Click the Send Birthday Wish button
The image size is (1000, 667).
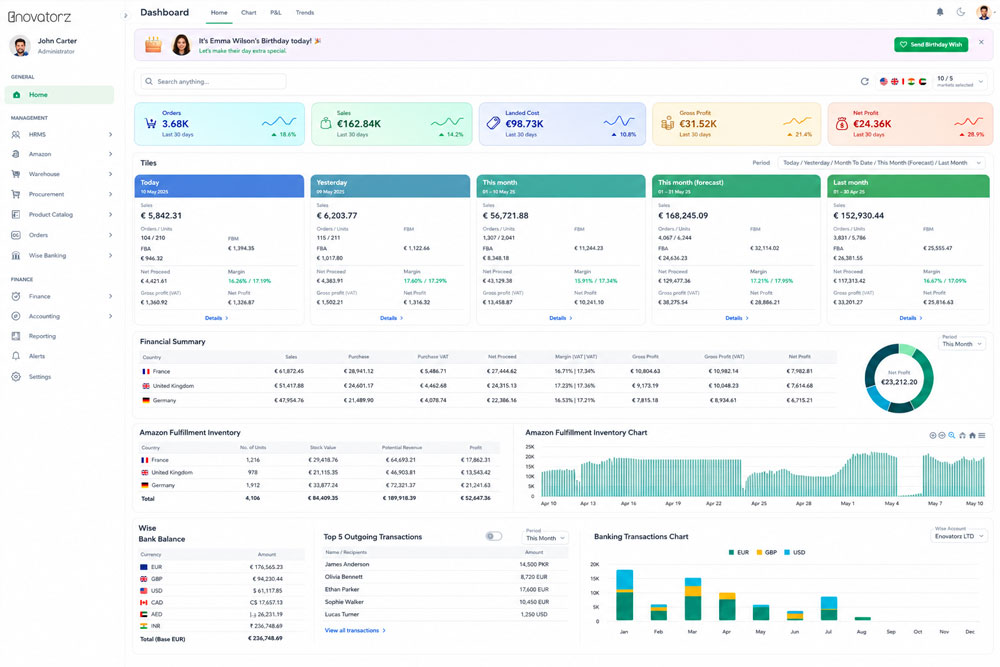pyautogui.click(x=931, y=45)
